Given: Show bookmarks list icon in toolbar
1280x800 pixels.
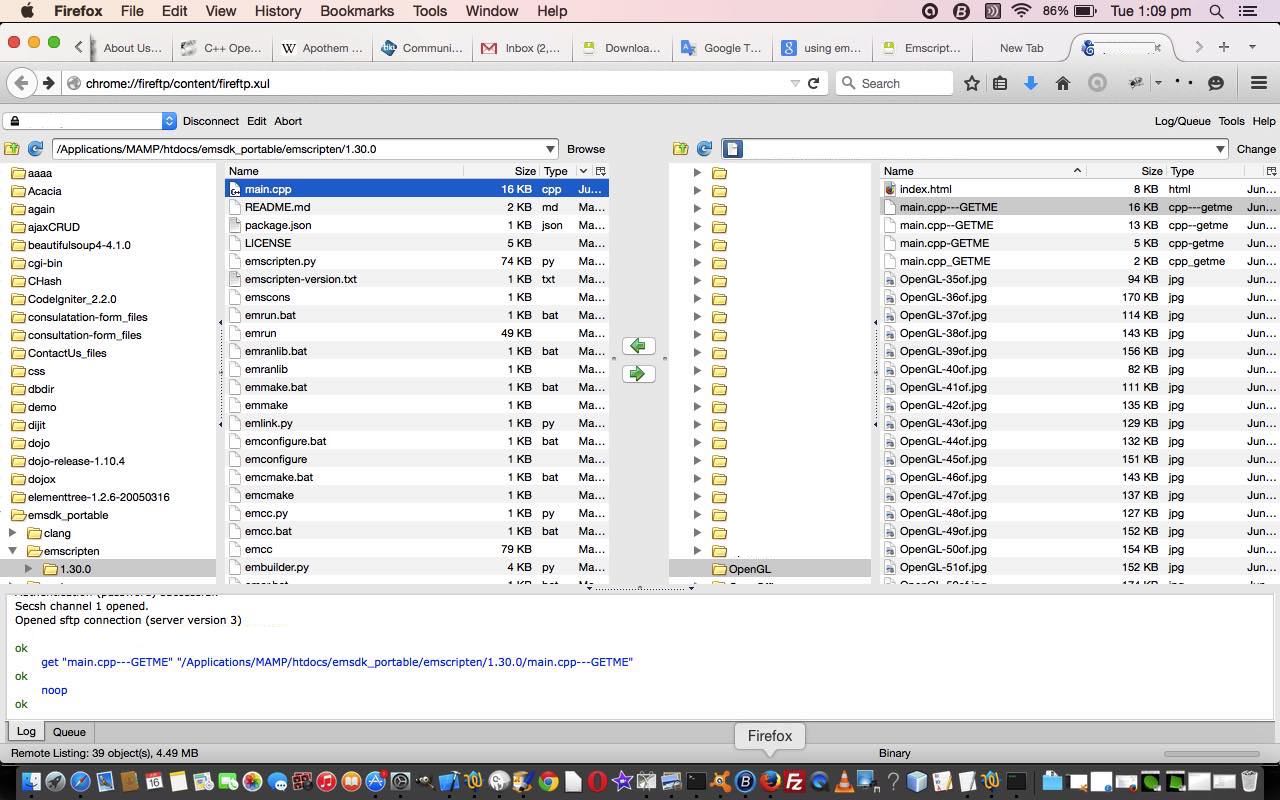Looking at the screenshot, I should (1000, 83).
